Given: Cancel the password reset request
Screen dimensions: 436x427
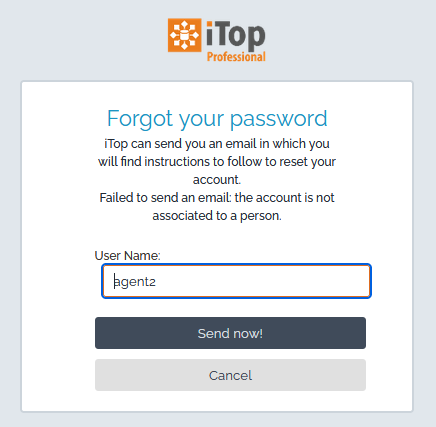Looking at the screenshot, I should point(230,375).
